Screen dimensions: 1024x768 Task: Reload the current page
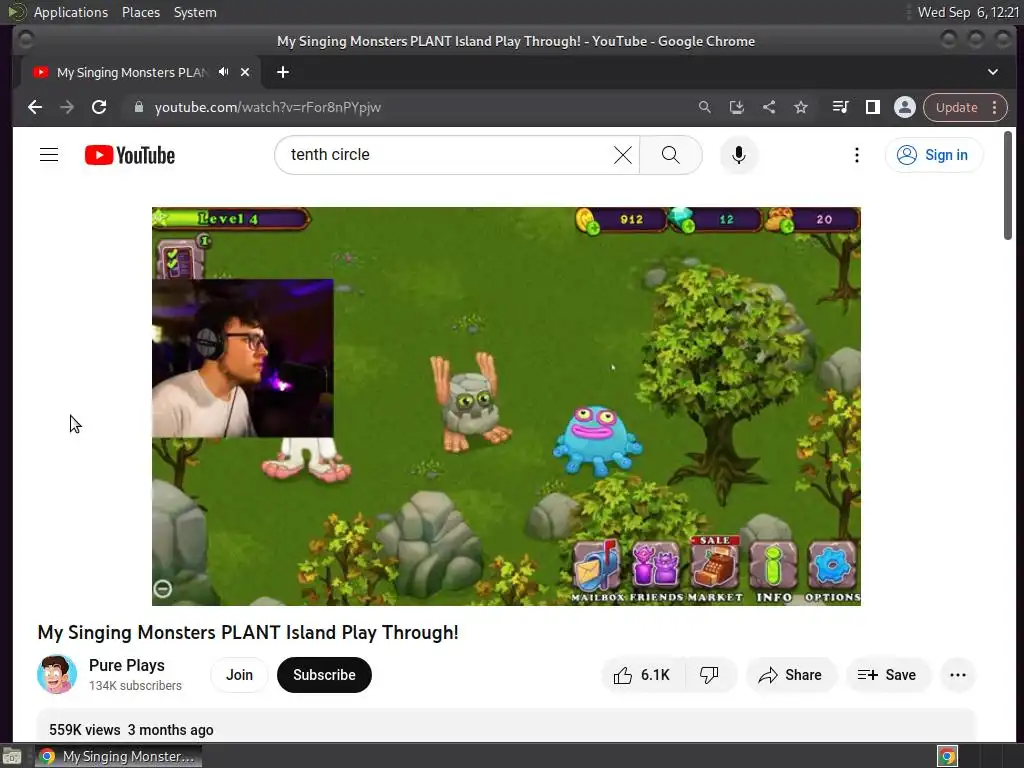pyautogui.click(x=99, y=107)
